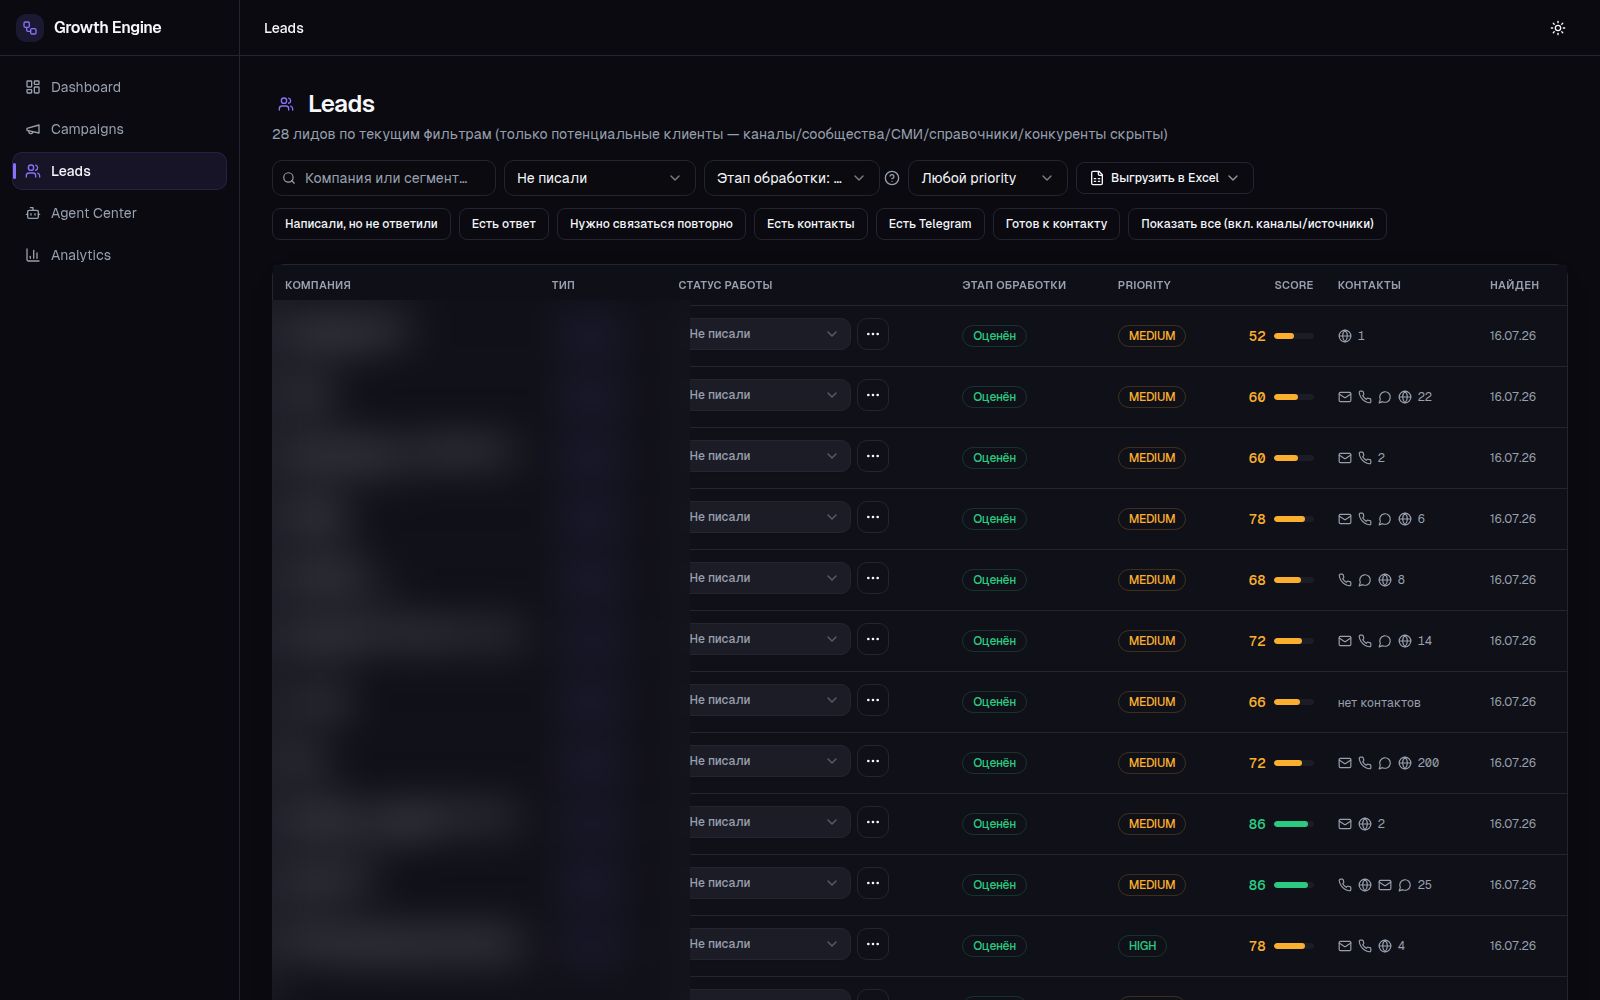Click 'Показать все (вкл. каналы/источники)' button
Screen dimensions: 1600x1000
(x=1257, y=224)
